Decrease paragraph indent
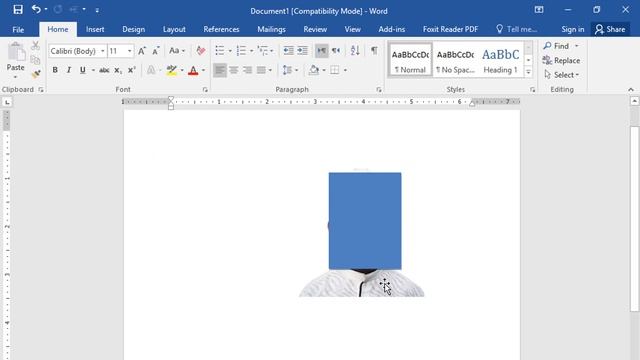Image resolution: width=640 pixels, height=360 pixels. pyautogui.click(x=288, y=51)
